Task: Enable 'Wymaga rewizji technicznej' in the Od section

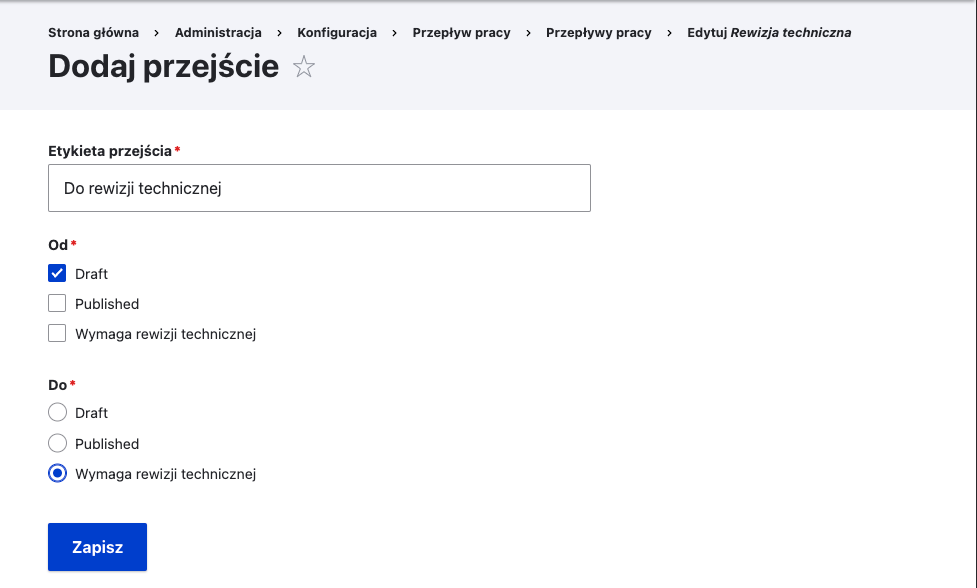Action: 57,333
